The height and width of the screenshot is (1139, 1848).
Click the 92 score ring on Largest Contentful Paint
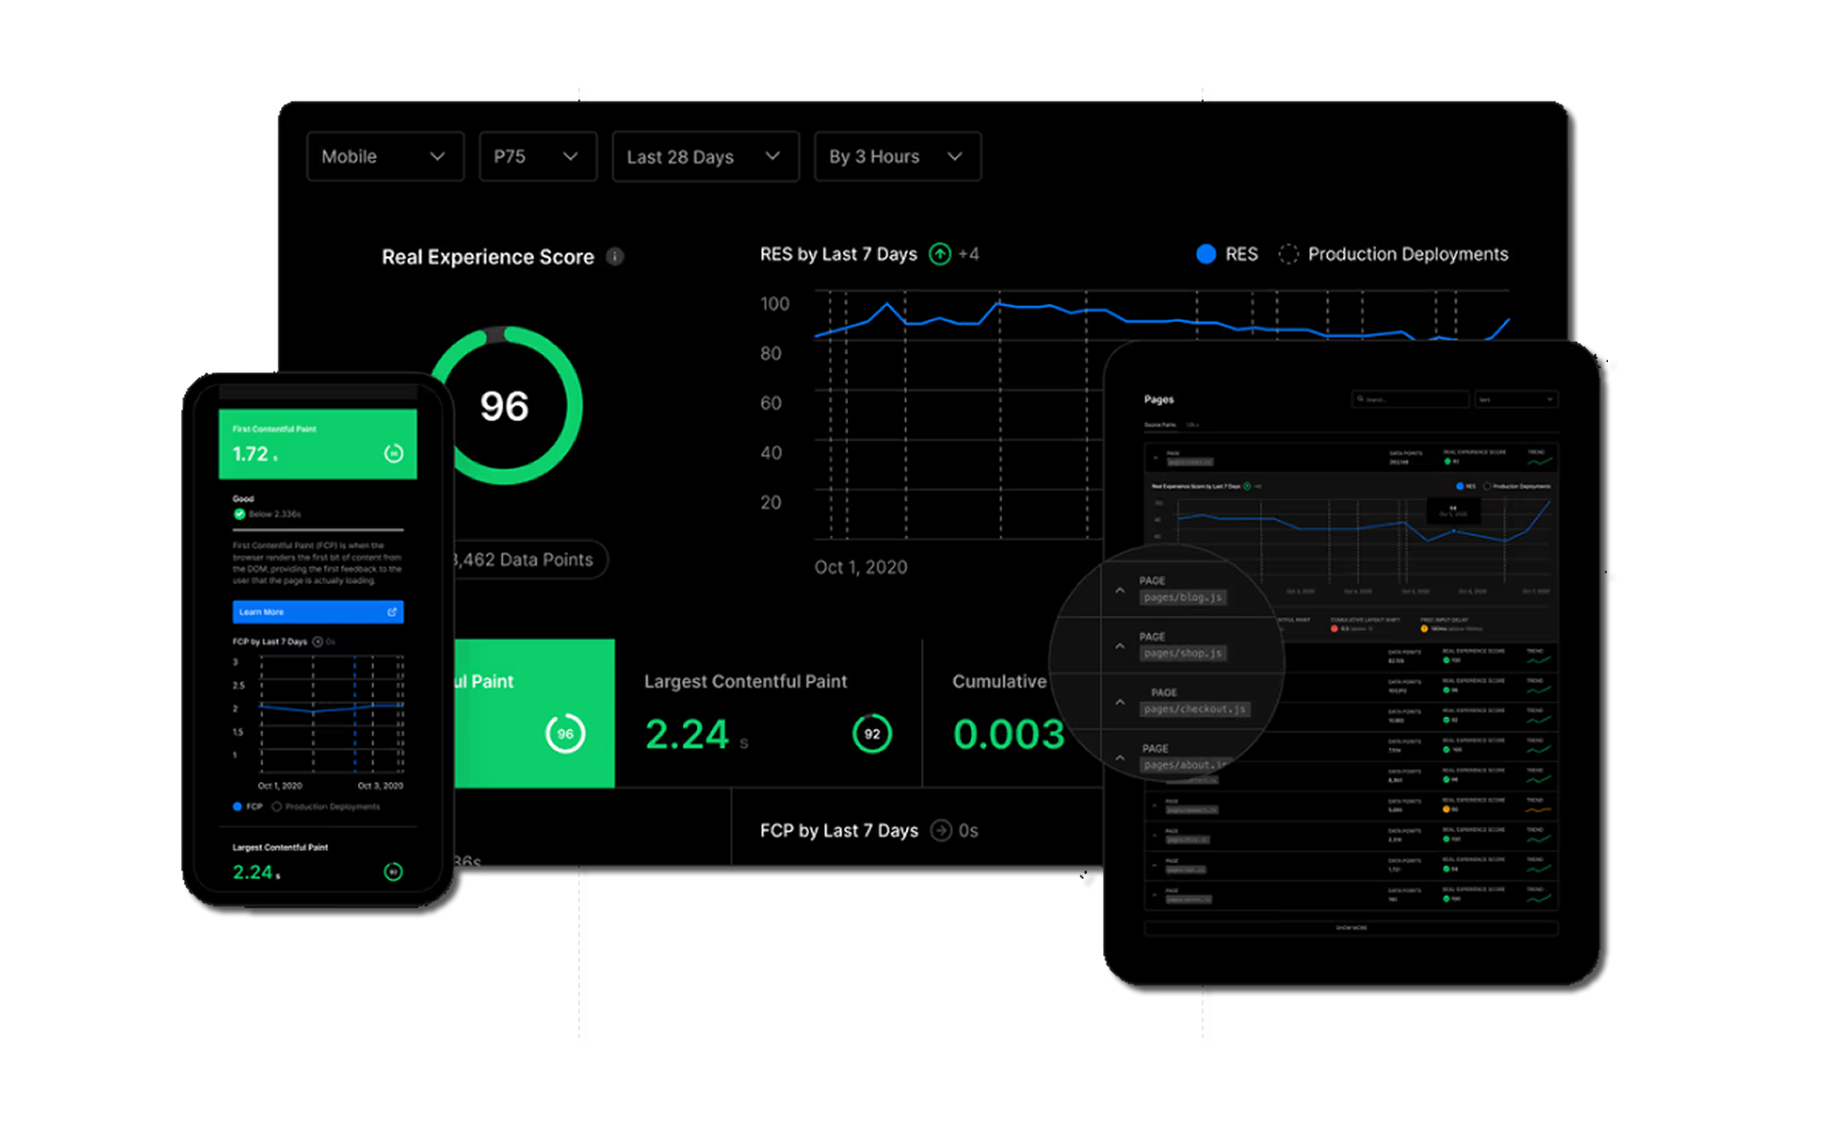point(872,734)
